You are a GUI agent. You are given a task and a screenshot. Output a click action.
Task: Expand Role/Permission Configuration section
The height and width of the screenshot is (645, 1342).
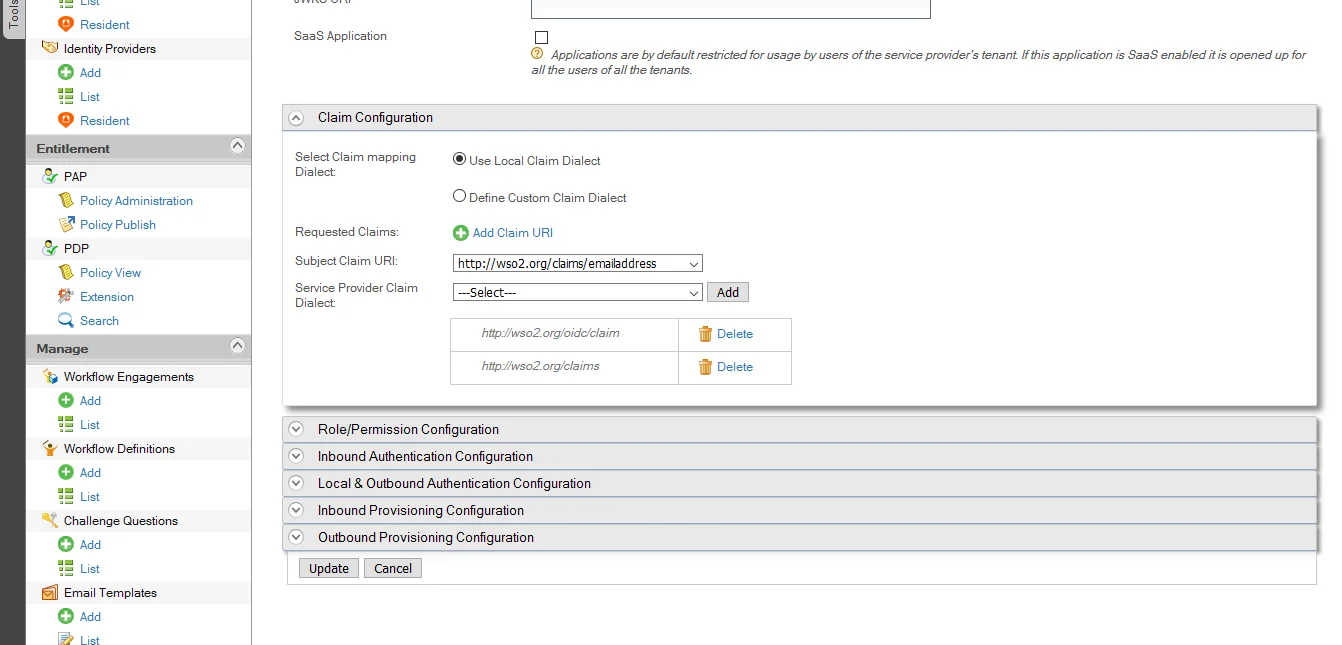coord(296,429)
